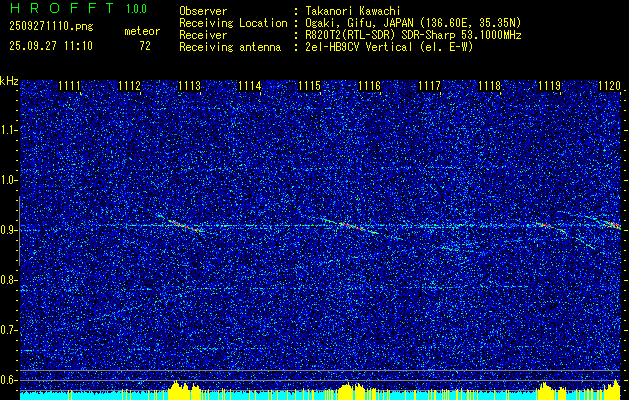This screenshot has width=629, height=400.
Task: Click observer name Takanori Kawachi
Action: tap(352, 11)
